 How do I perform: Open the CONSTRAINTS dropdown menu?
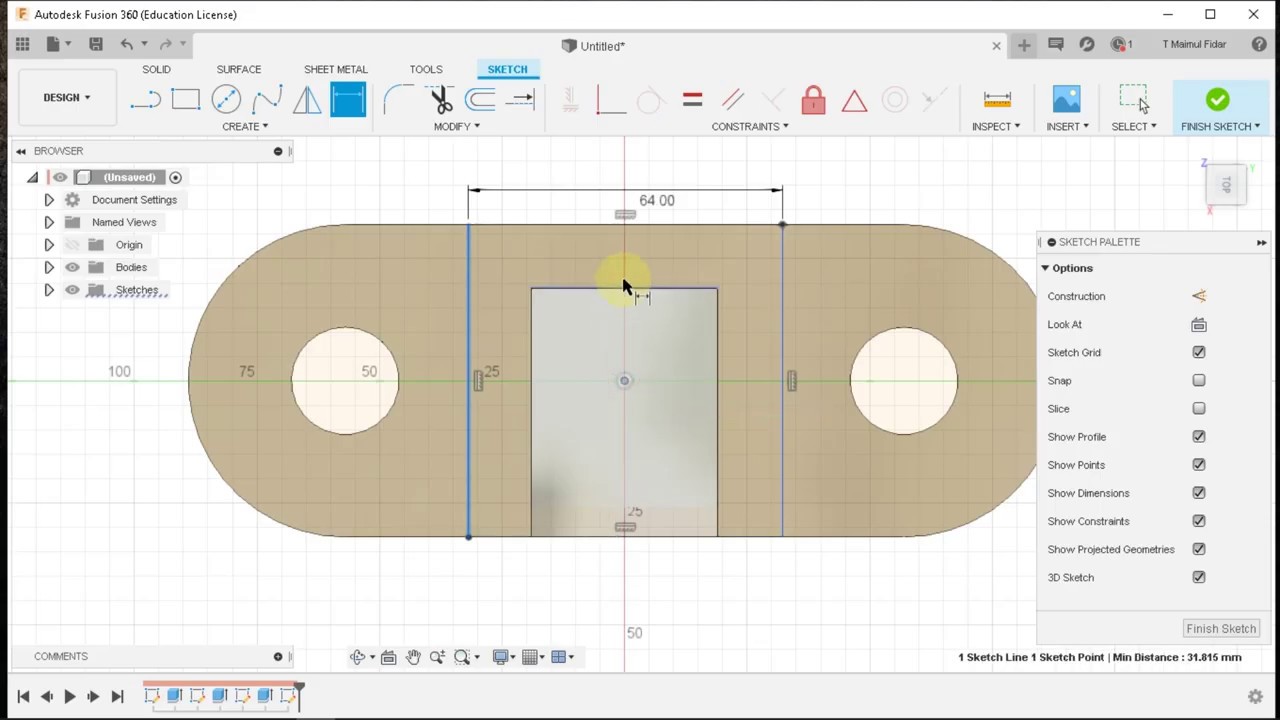[750, 126]
